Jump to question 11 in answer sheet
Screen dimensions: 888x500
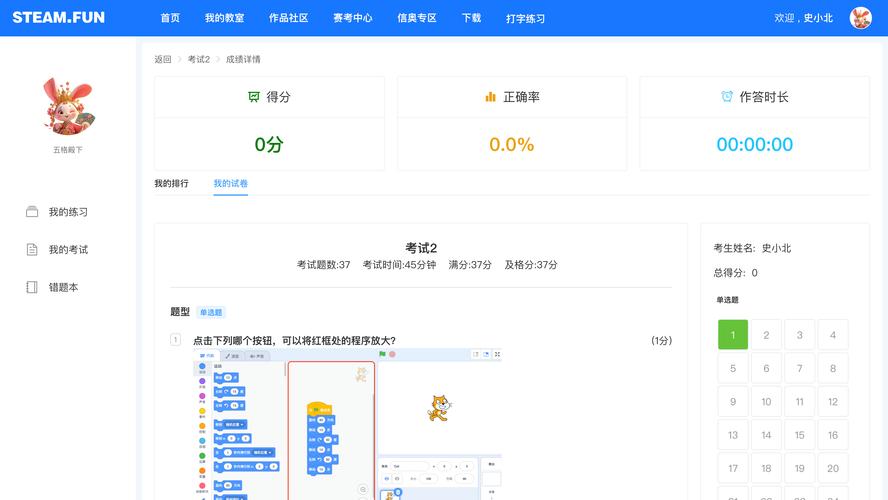pos(800,401)
